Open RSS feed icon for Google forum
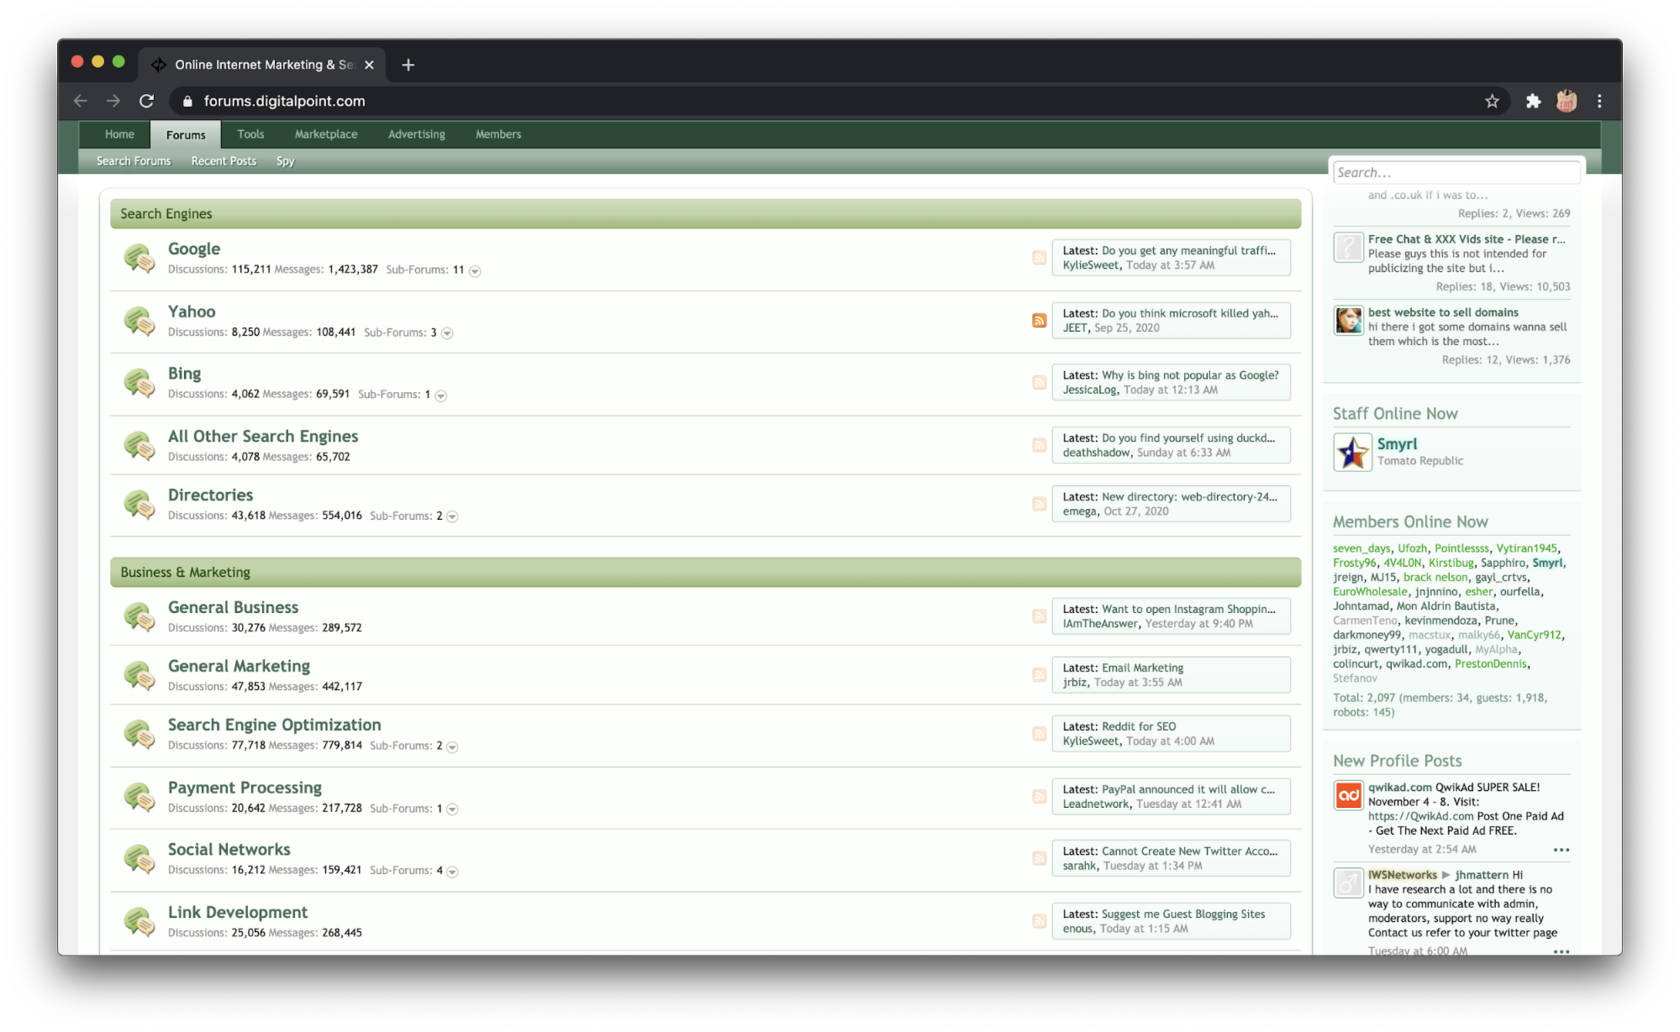This screenshot has width=1680, height=1032. point(1039,258)
